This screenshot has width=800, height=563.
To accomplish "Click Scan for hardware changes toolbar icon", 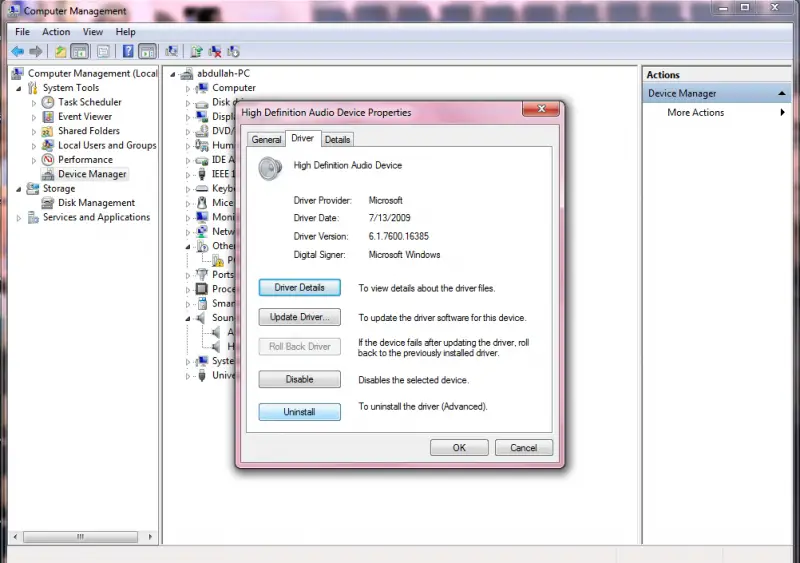I will tap(171, 51).
